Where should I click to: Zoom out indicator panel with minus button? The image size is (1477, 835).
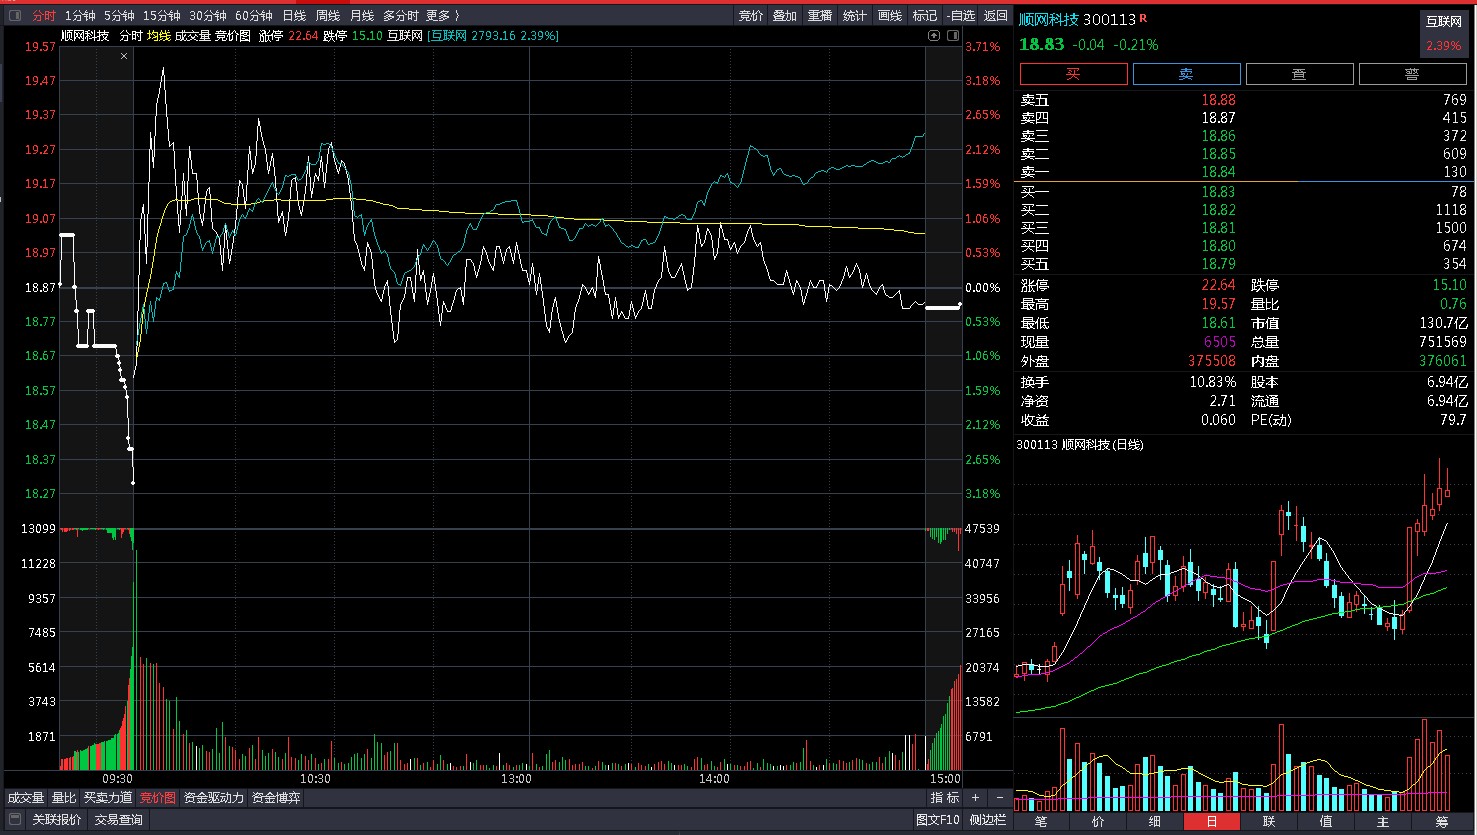pyautogui.click(x=999, y=798)
